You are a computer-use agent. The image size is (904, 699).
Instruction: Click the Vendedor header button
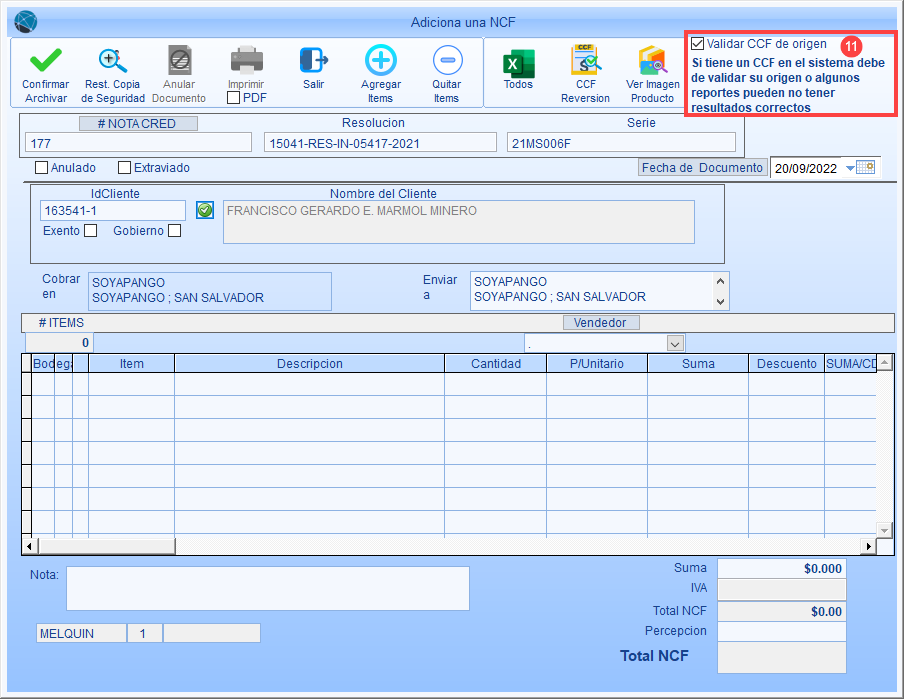(x=601, y=323)
